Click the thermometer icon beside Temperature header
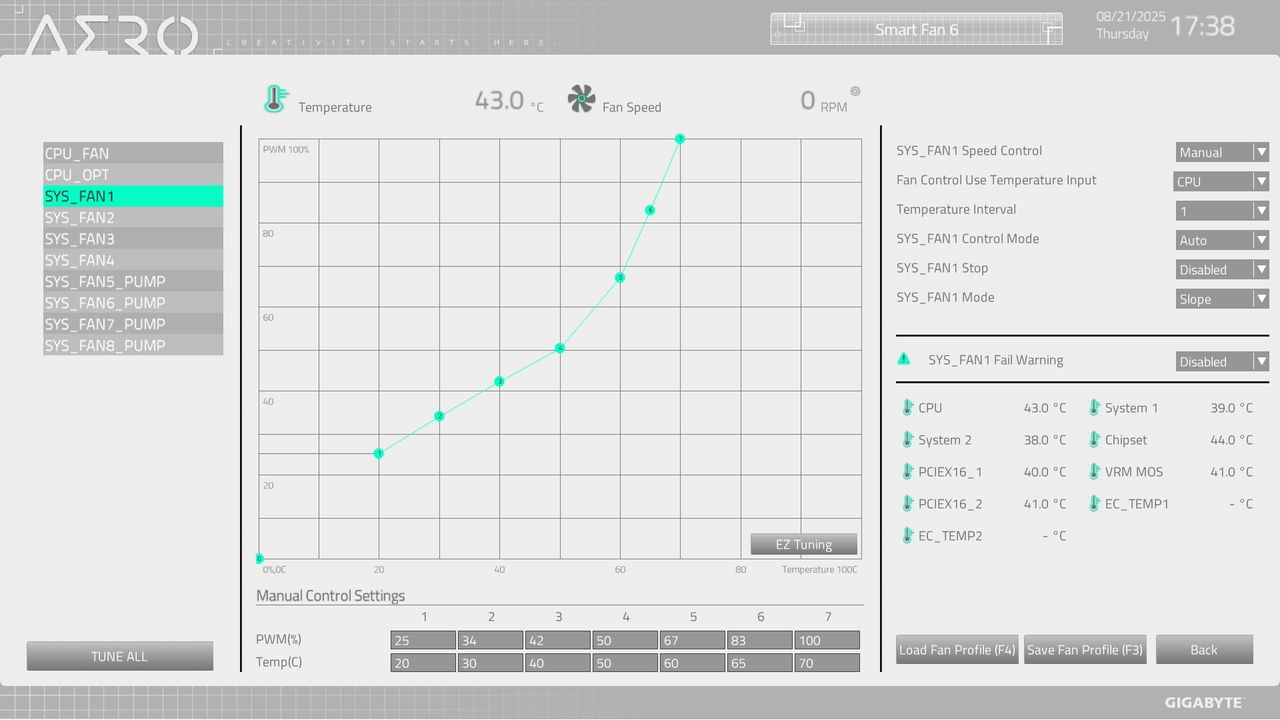The image size is (1280, 720). click(x=275, y=99)
